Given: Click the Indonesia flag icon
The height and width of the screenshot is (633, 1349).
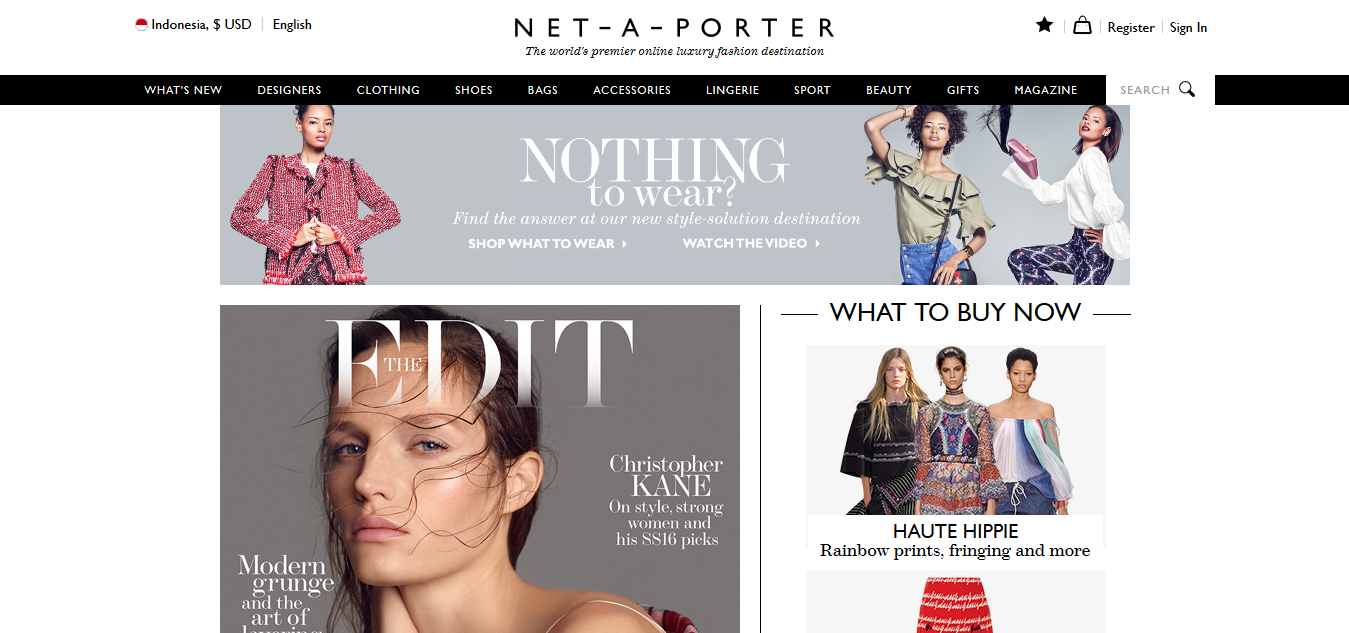Looking at the screenshot, I should pyautogui.click(x=141, y=25).
